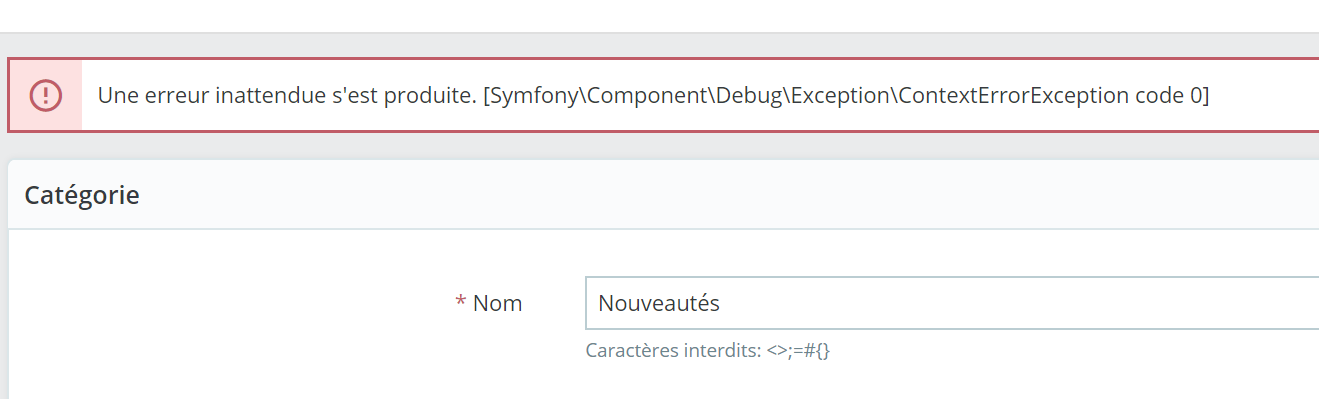The height and width of the screenshot is (399, 1319).
Task: Click the ContextErrorException text in the alert
Action: tap(1014, 95)
